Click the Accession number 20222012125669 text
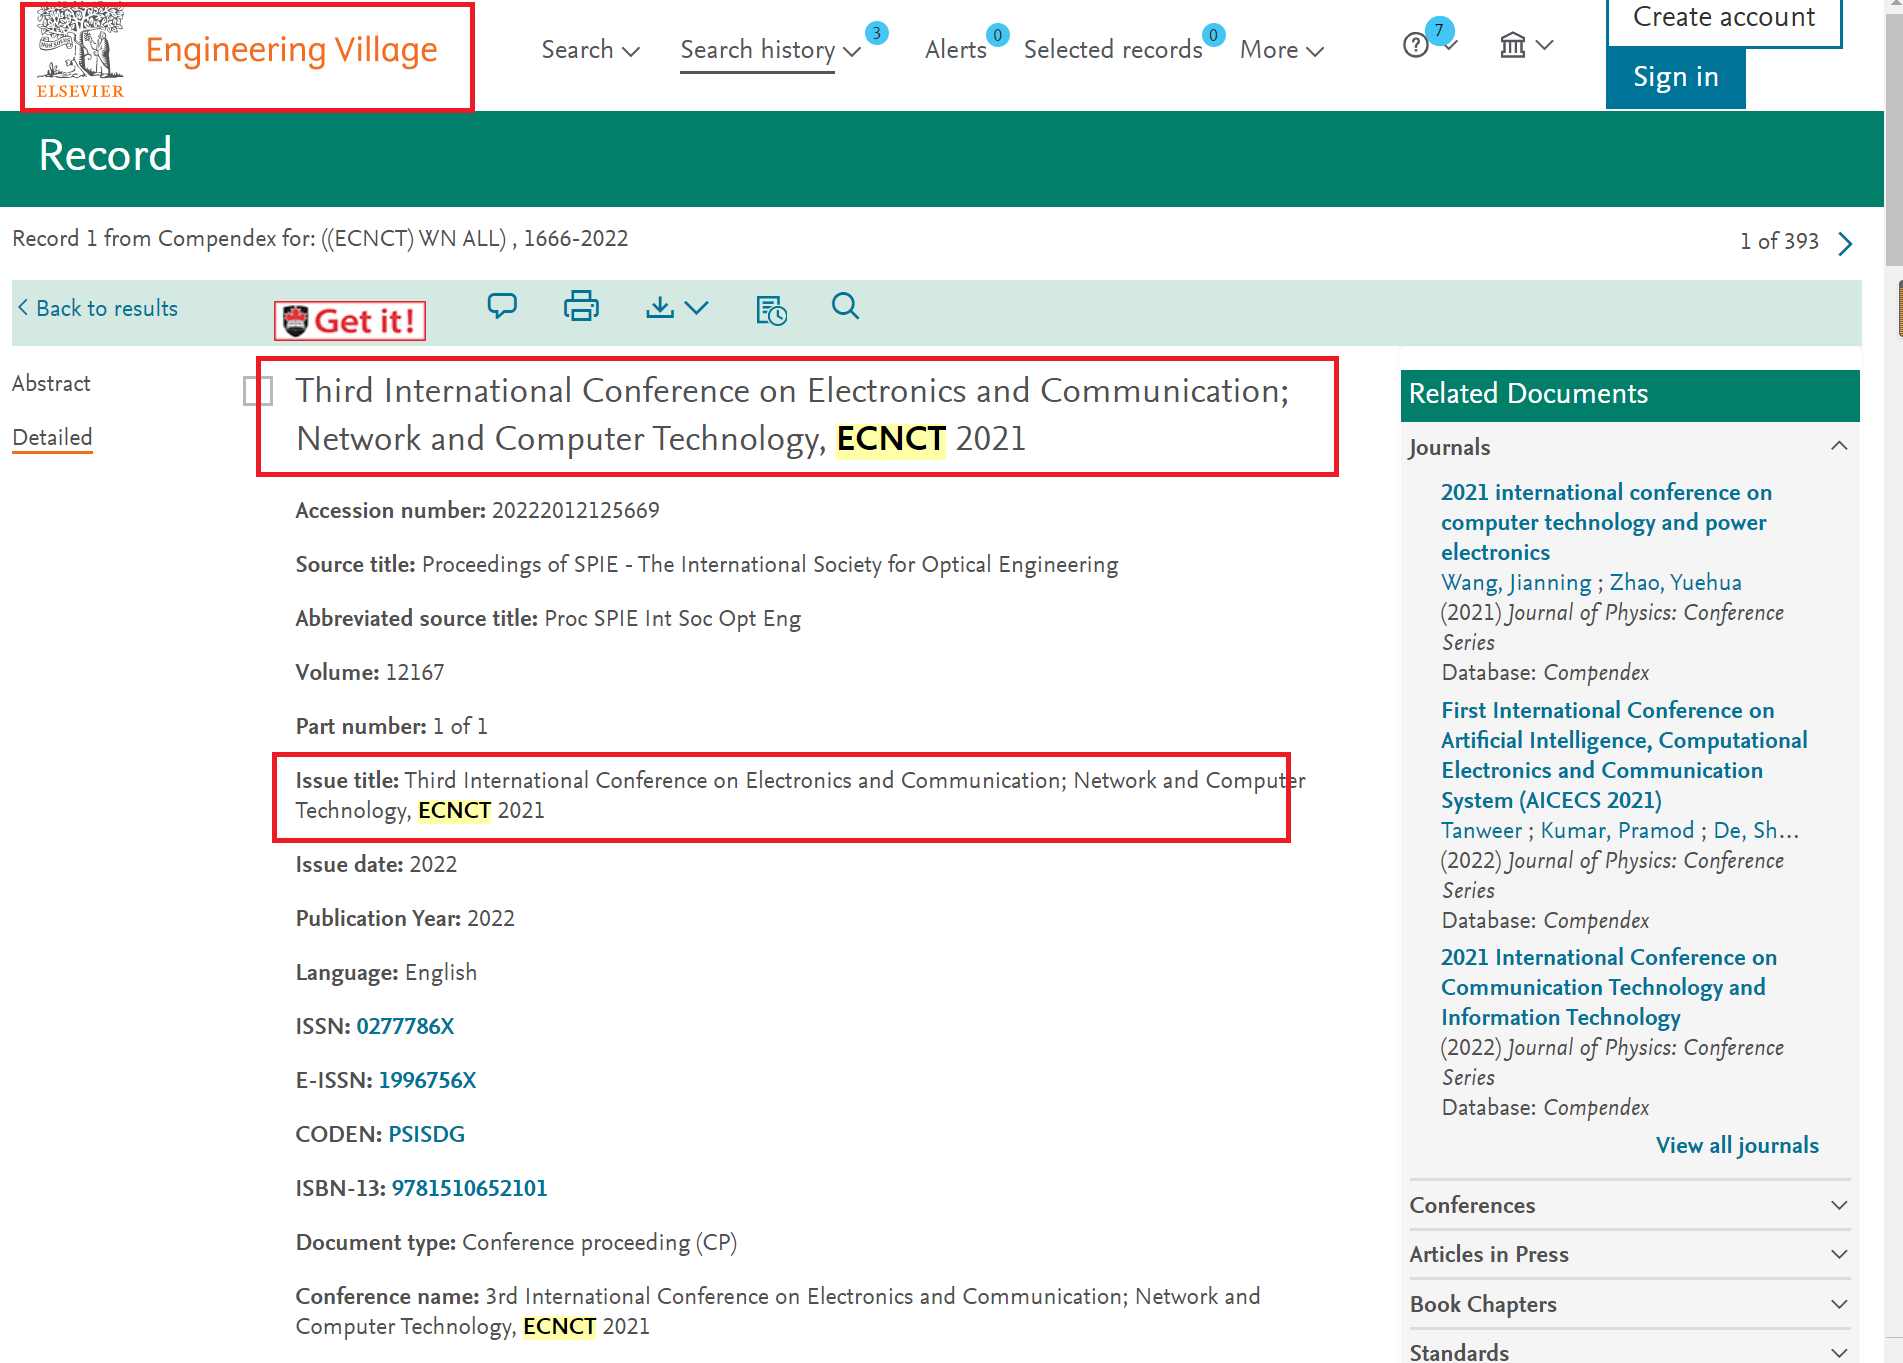This screenshot has width=1903, height=1363. click(477, 510)
